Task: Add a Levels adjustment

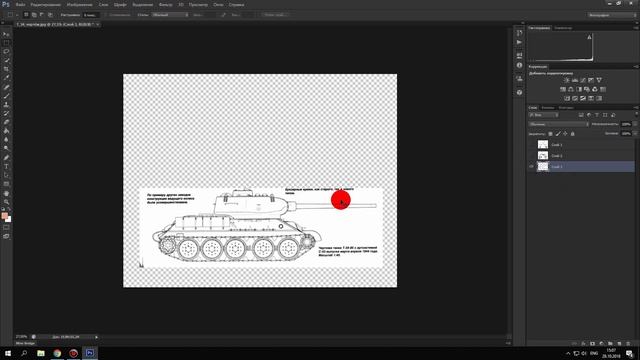Action: (575, 80)
